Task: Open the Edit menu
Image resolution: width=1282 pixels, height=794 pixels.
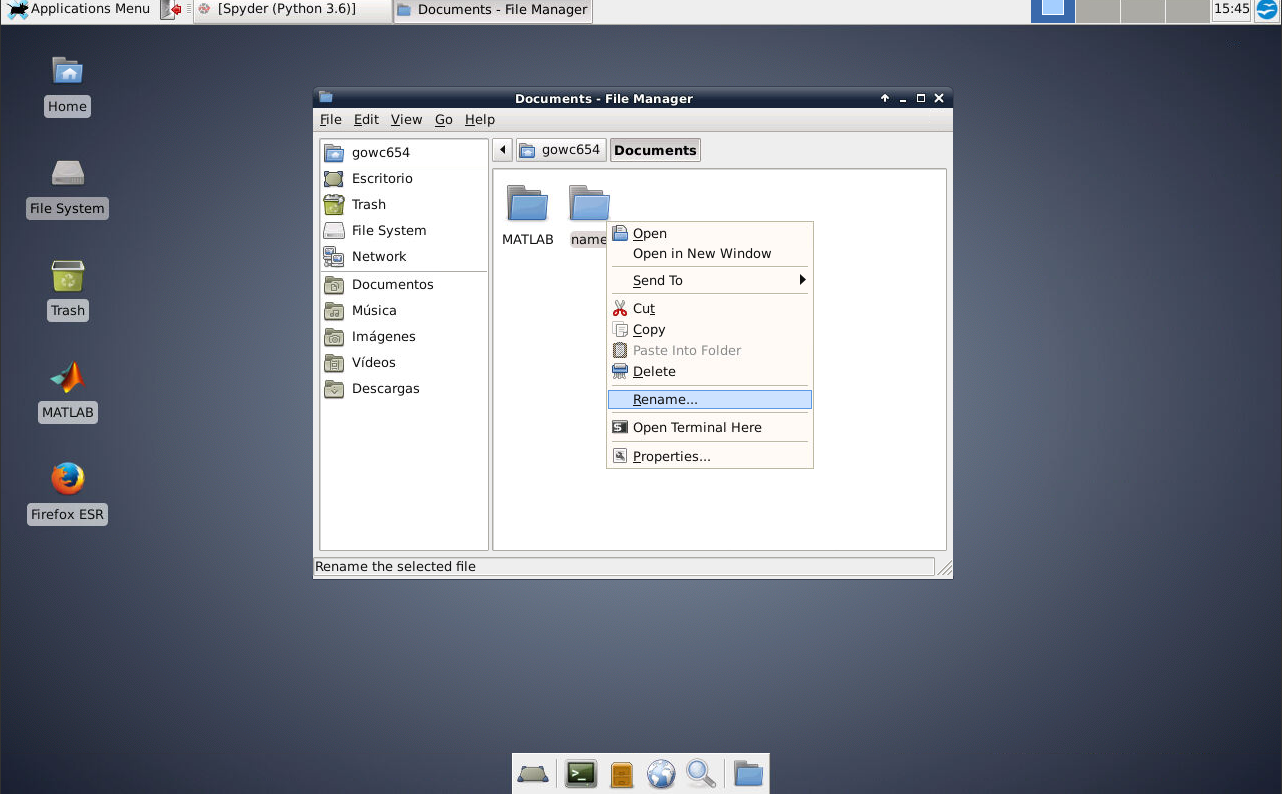Action: click(366, 119)
